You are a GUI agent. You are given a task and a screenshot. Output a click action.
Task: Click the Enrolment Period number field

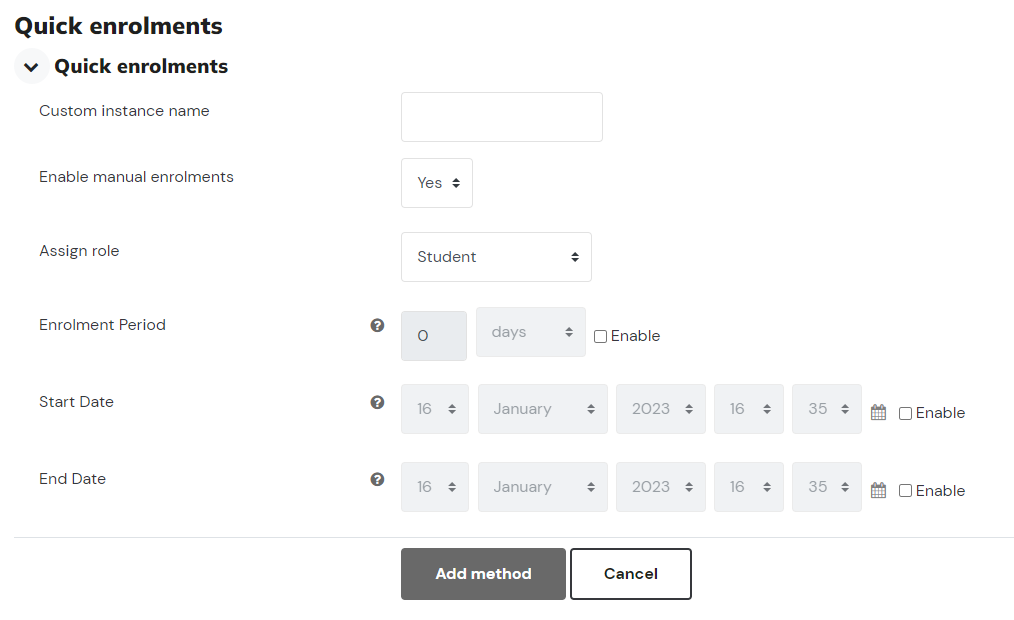(x=434, y=336)
